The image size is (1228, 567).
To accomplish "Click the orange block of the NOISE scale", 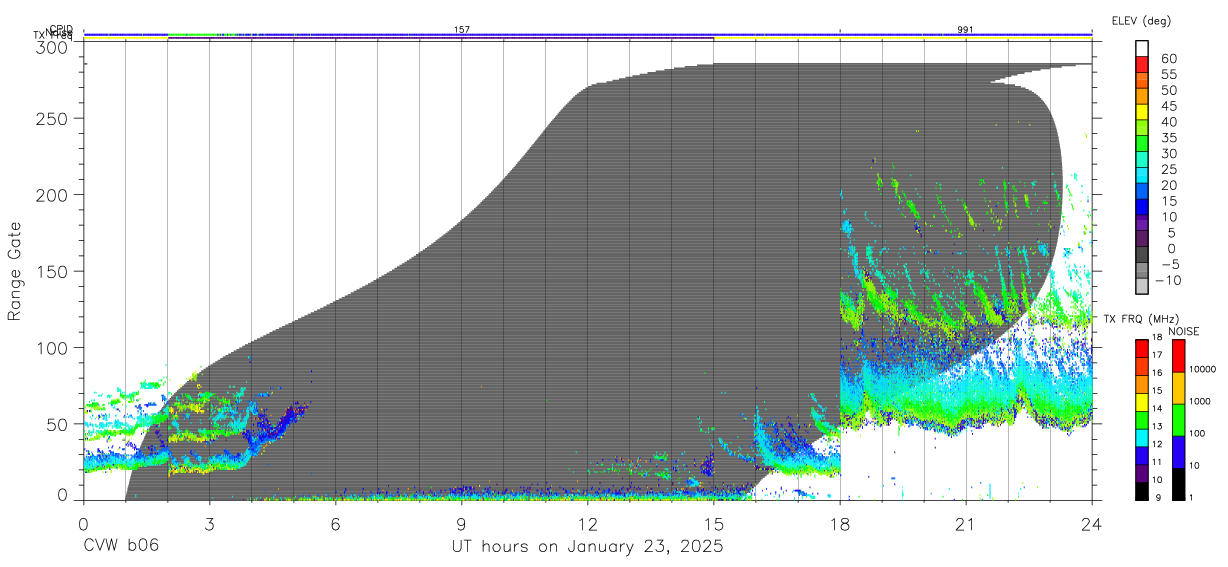I will (x=1179, y=388).
